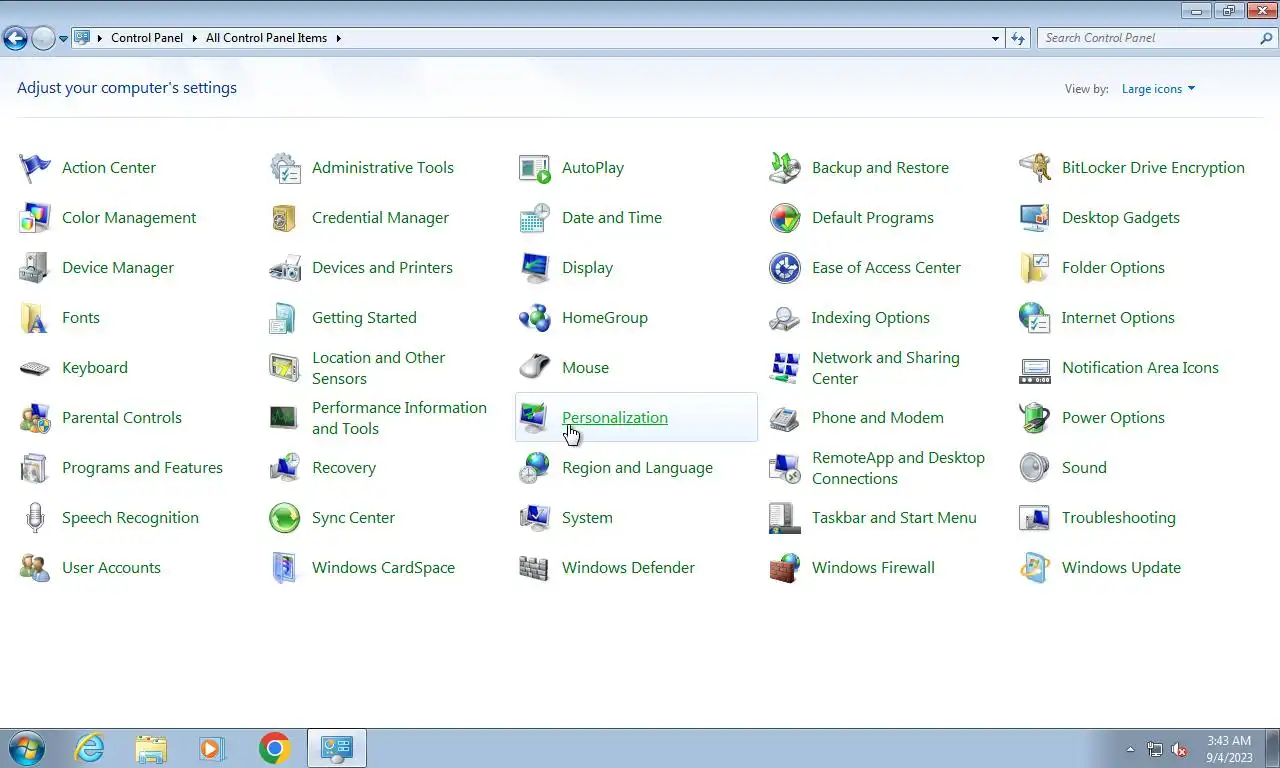
Task: Open the Indexing Options magnifier icon
Action: 785,318
